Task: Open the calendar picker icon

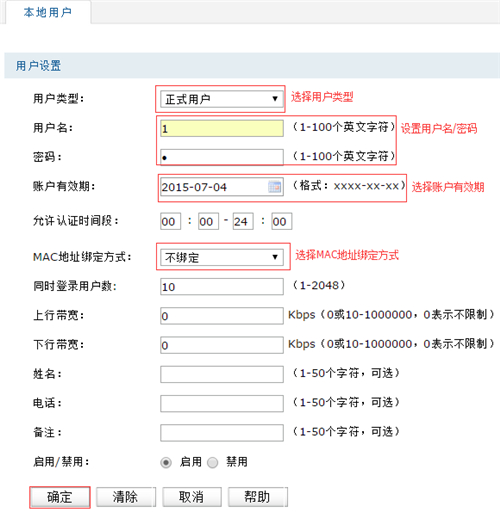Action: click(x=275, y=187)
